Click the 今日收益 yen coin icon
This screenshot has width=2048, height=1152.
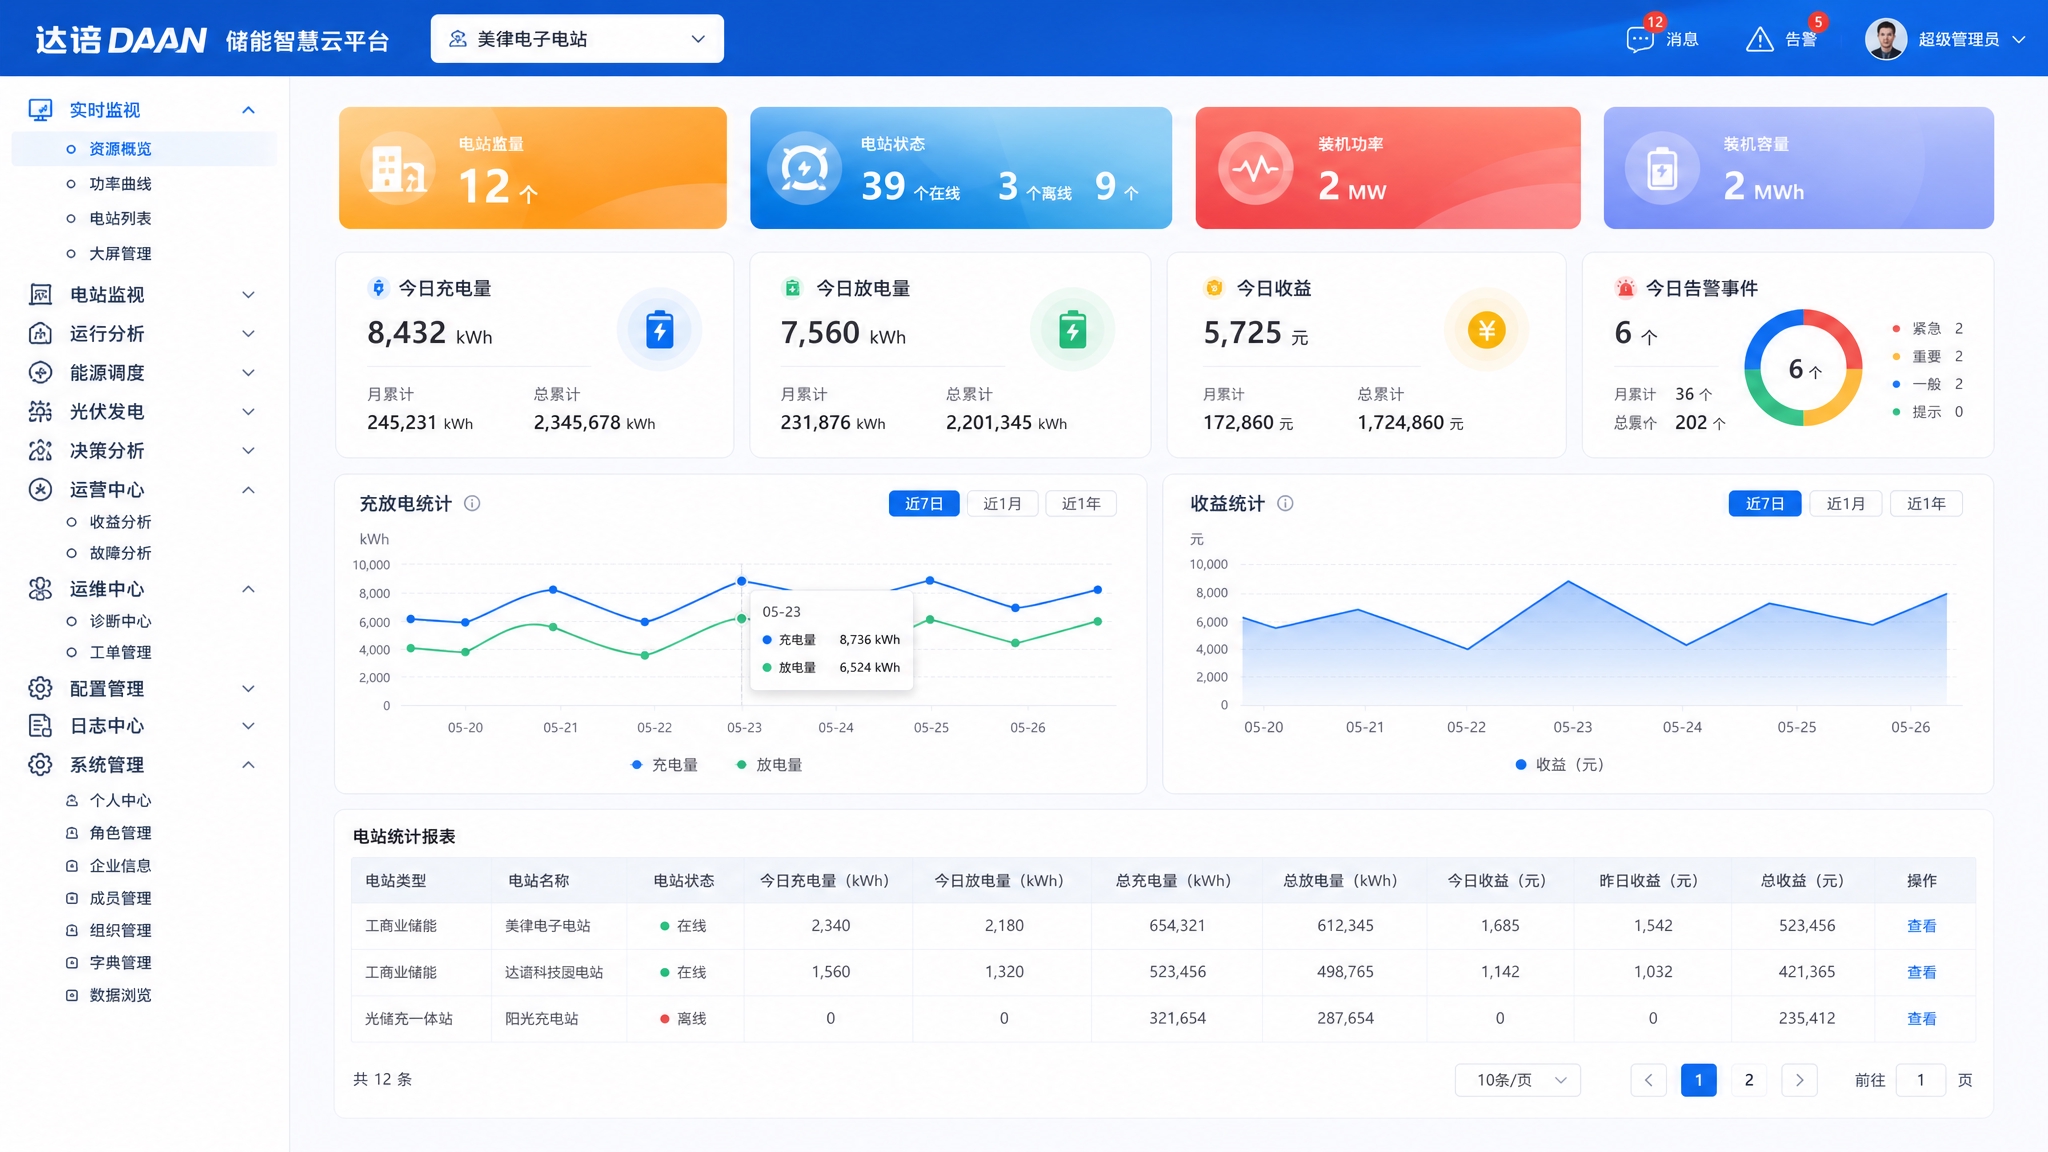click(1486, 330)
